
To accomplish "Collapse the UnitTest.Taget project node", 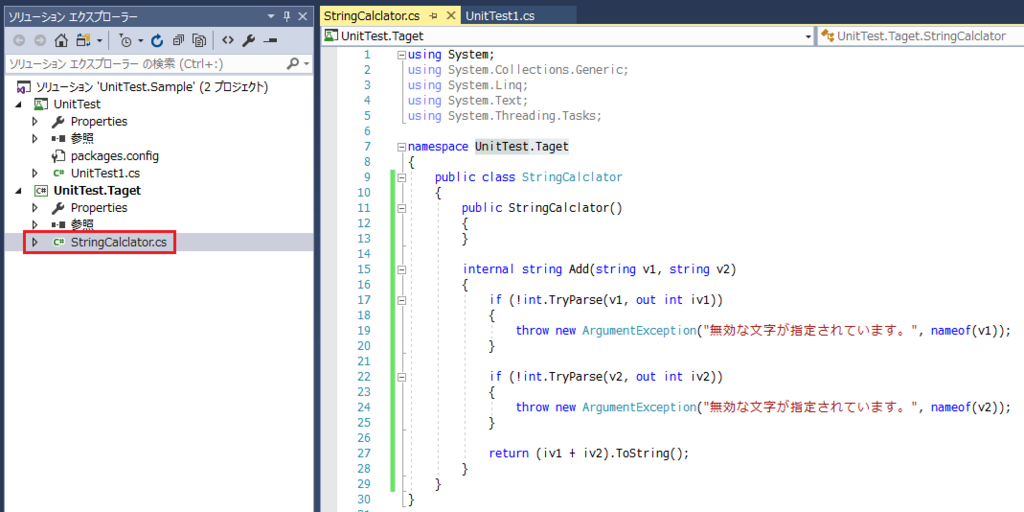I will [x=18, y=191].
